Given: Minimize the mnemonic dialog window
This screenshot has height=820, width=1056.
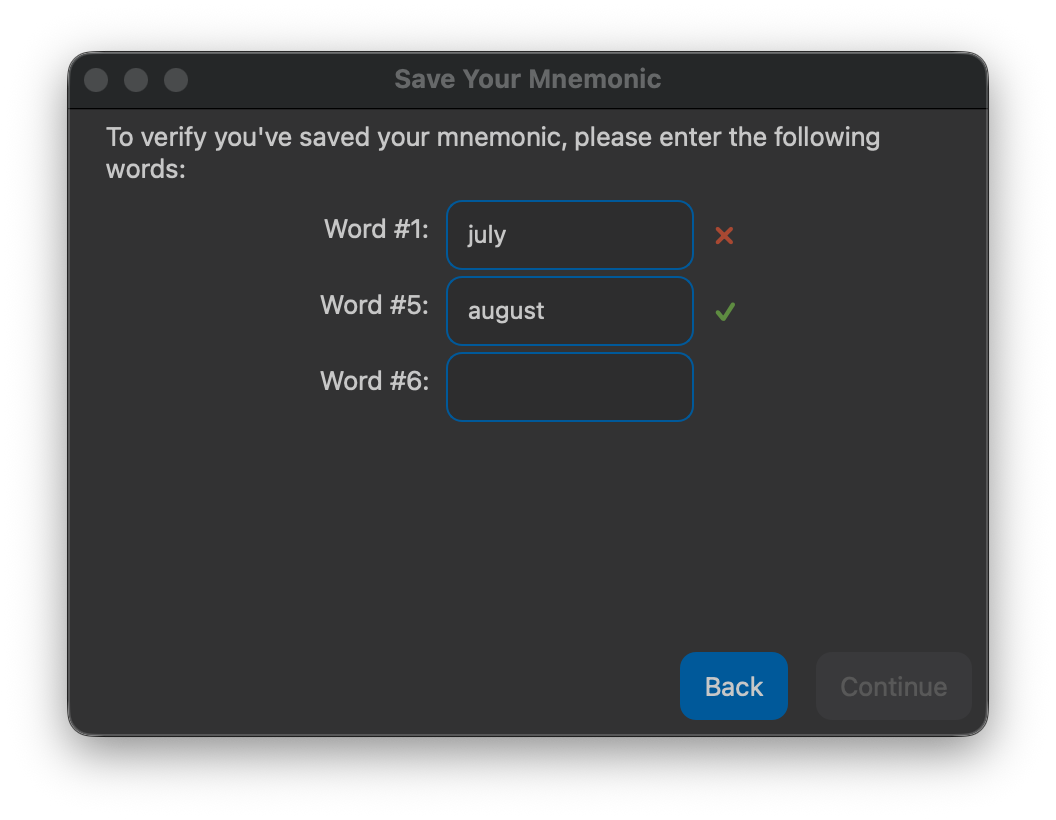Looking at the screenshot, I should point(136,80).
